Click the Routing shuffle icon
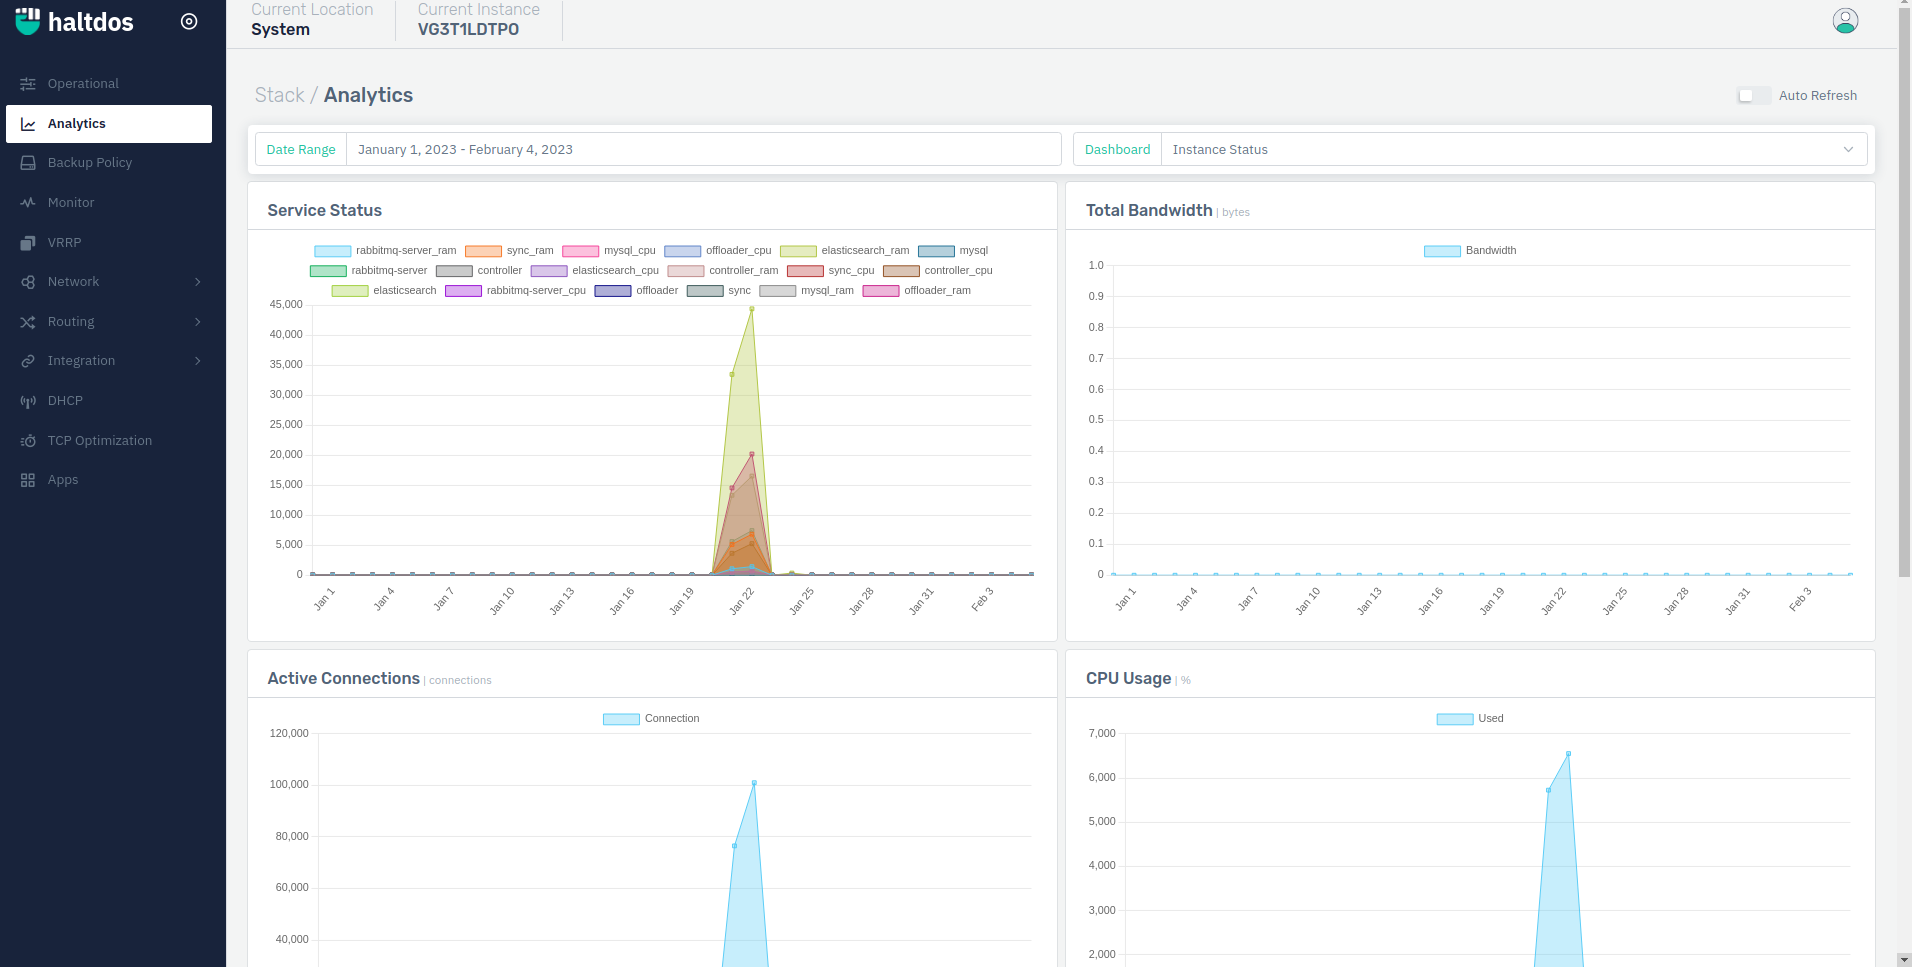The width and height of the screenshot is (1912, 967). pyautogui.click(x=28, y=322)
